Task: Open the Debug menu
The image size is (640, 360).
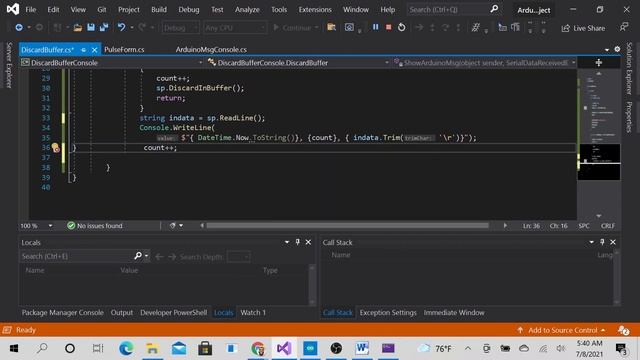Action: coord(189,9)
